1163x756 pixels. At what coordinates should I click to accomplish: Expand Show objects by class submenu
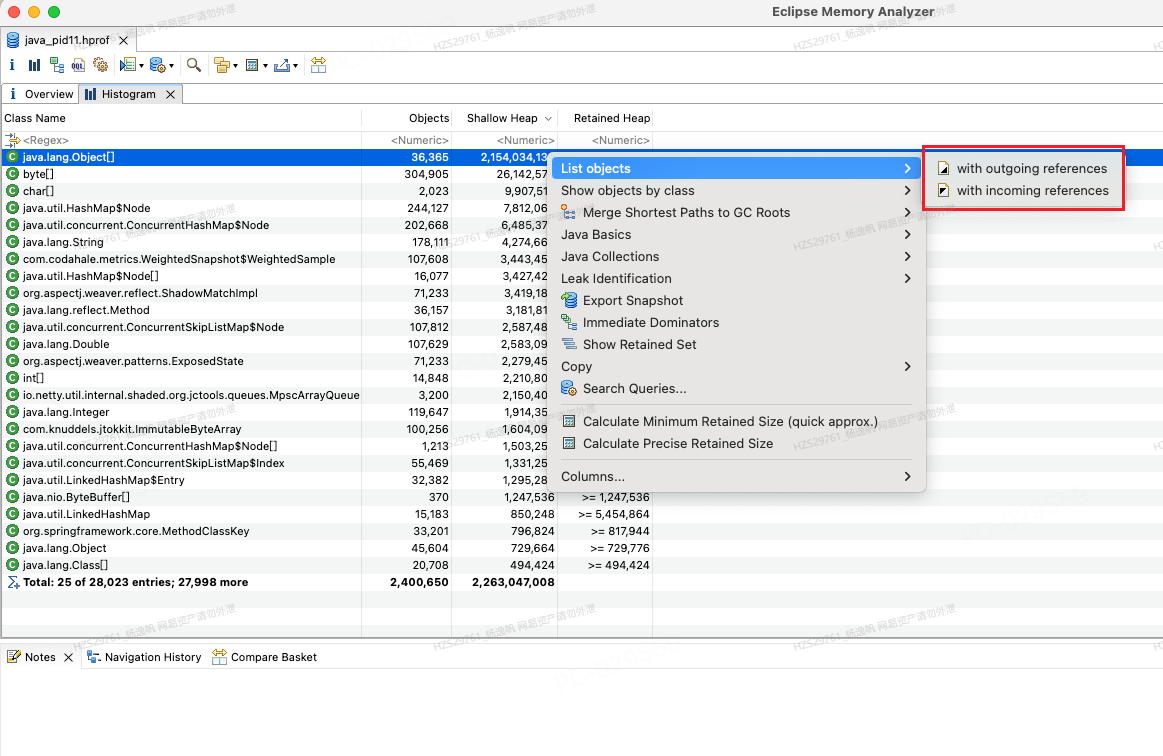[x=737, y=191]
